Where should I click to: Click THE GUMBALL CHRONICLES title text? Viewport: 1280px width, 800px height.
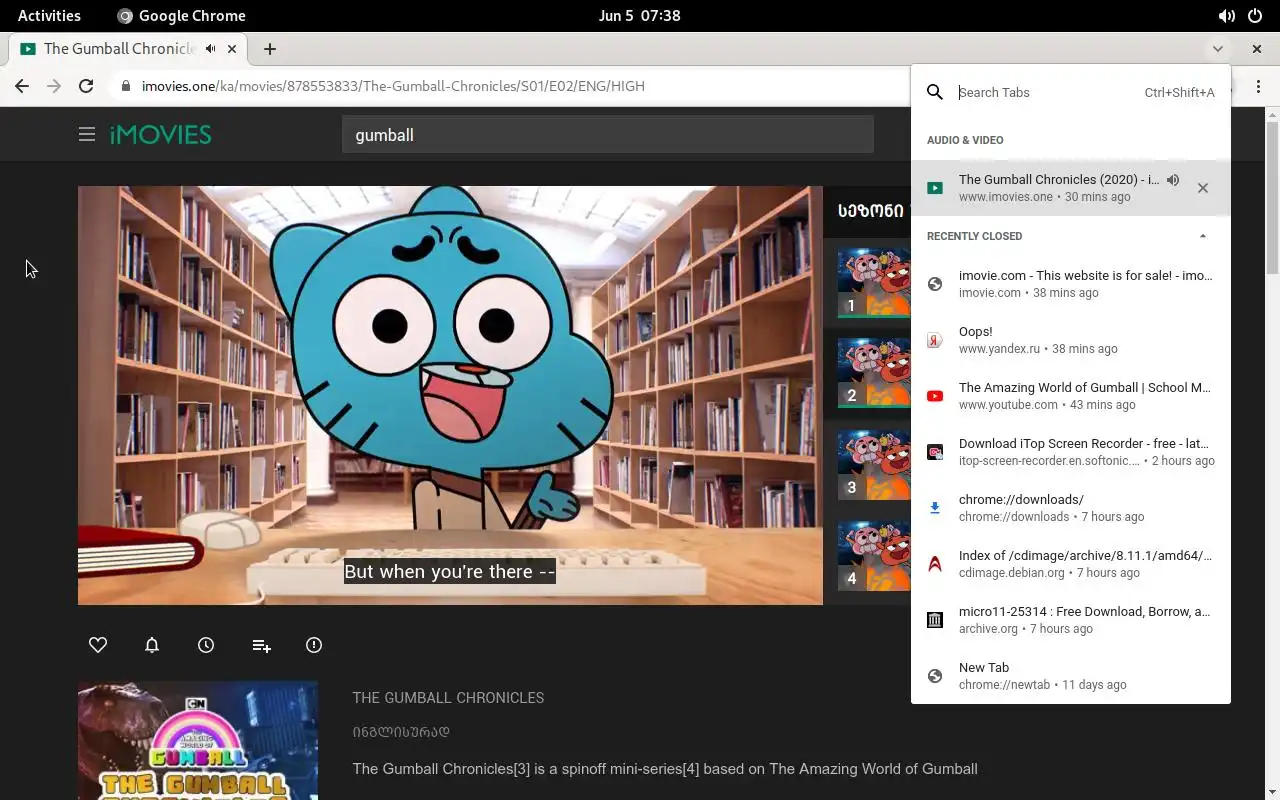point(448,698)
